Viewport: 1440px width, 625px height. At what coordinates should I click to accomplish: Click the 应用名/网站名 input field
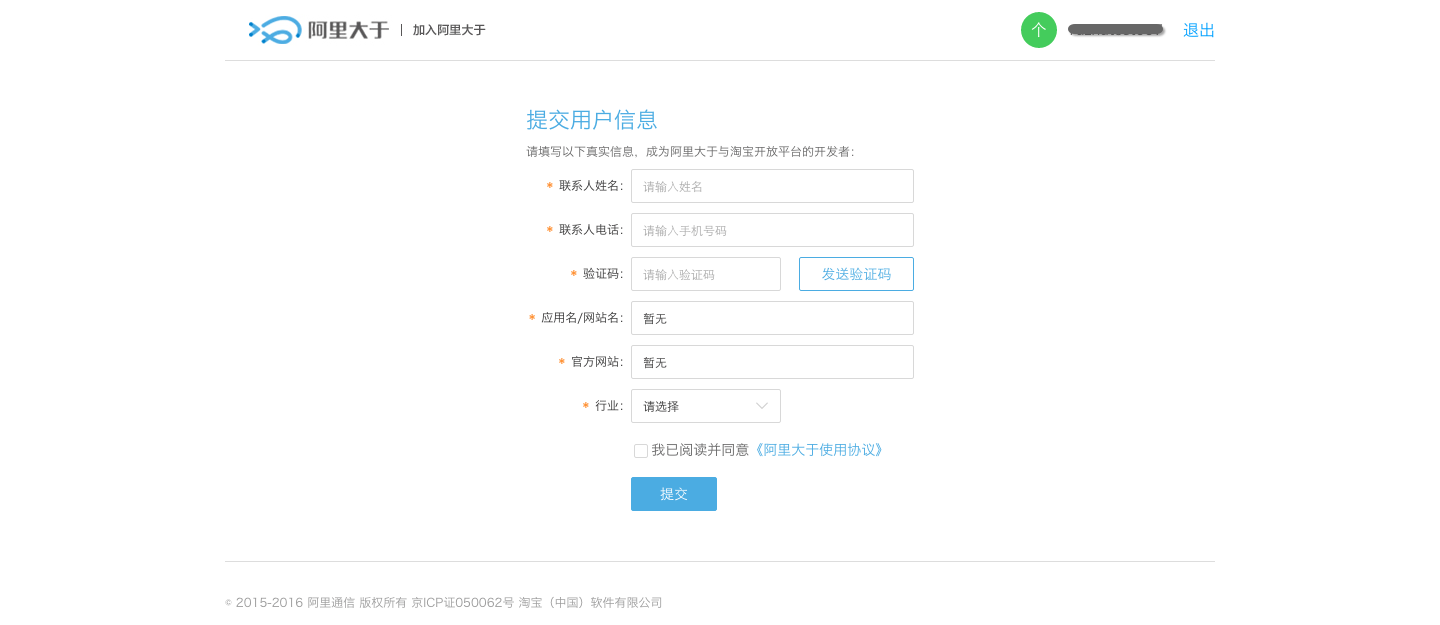(x=772, y=318)
